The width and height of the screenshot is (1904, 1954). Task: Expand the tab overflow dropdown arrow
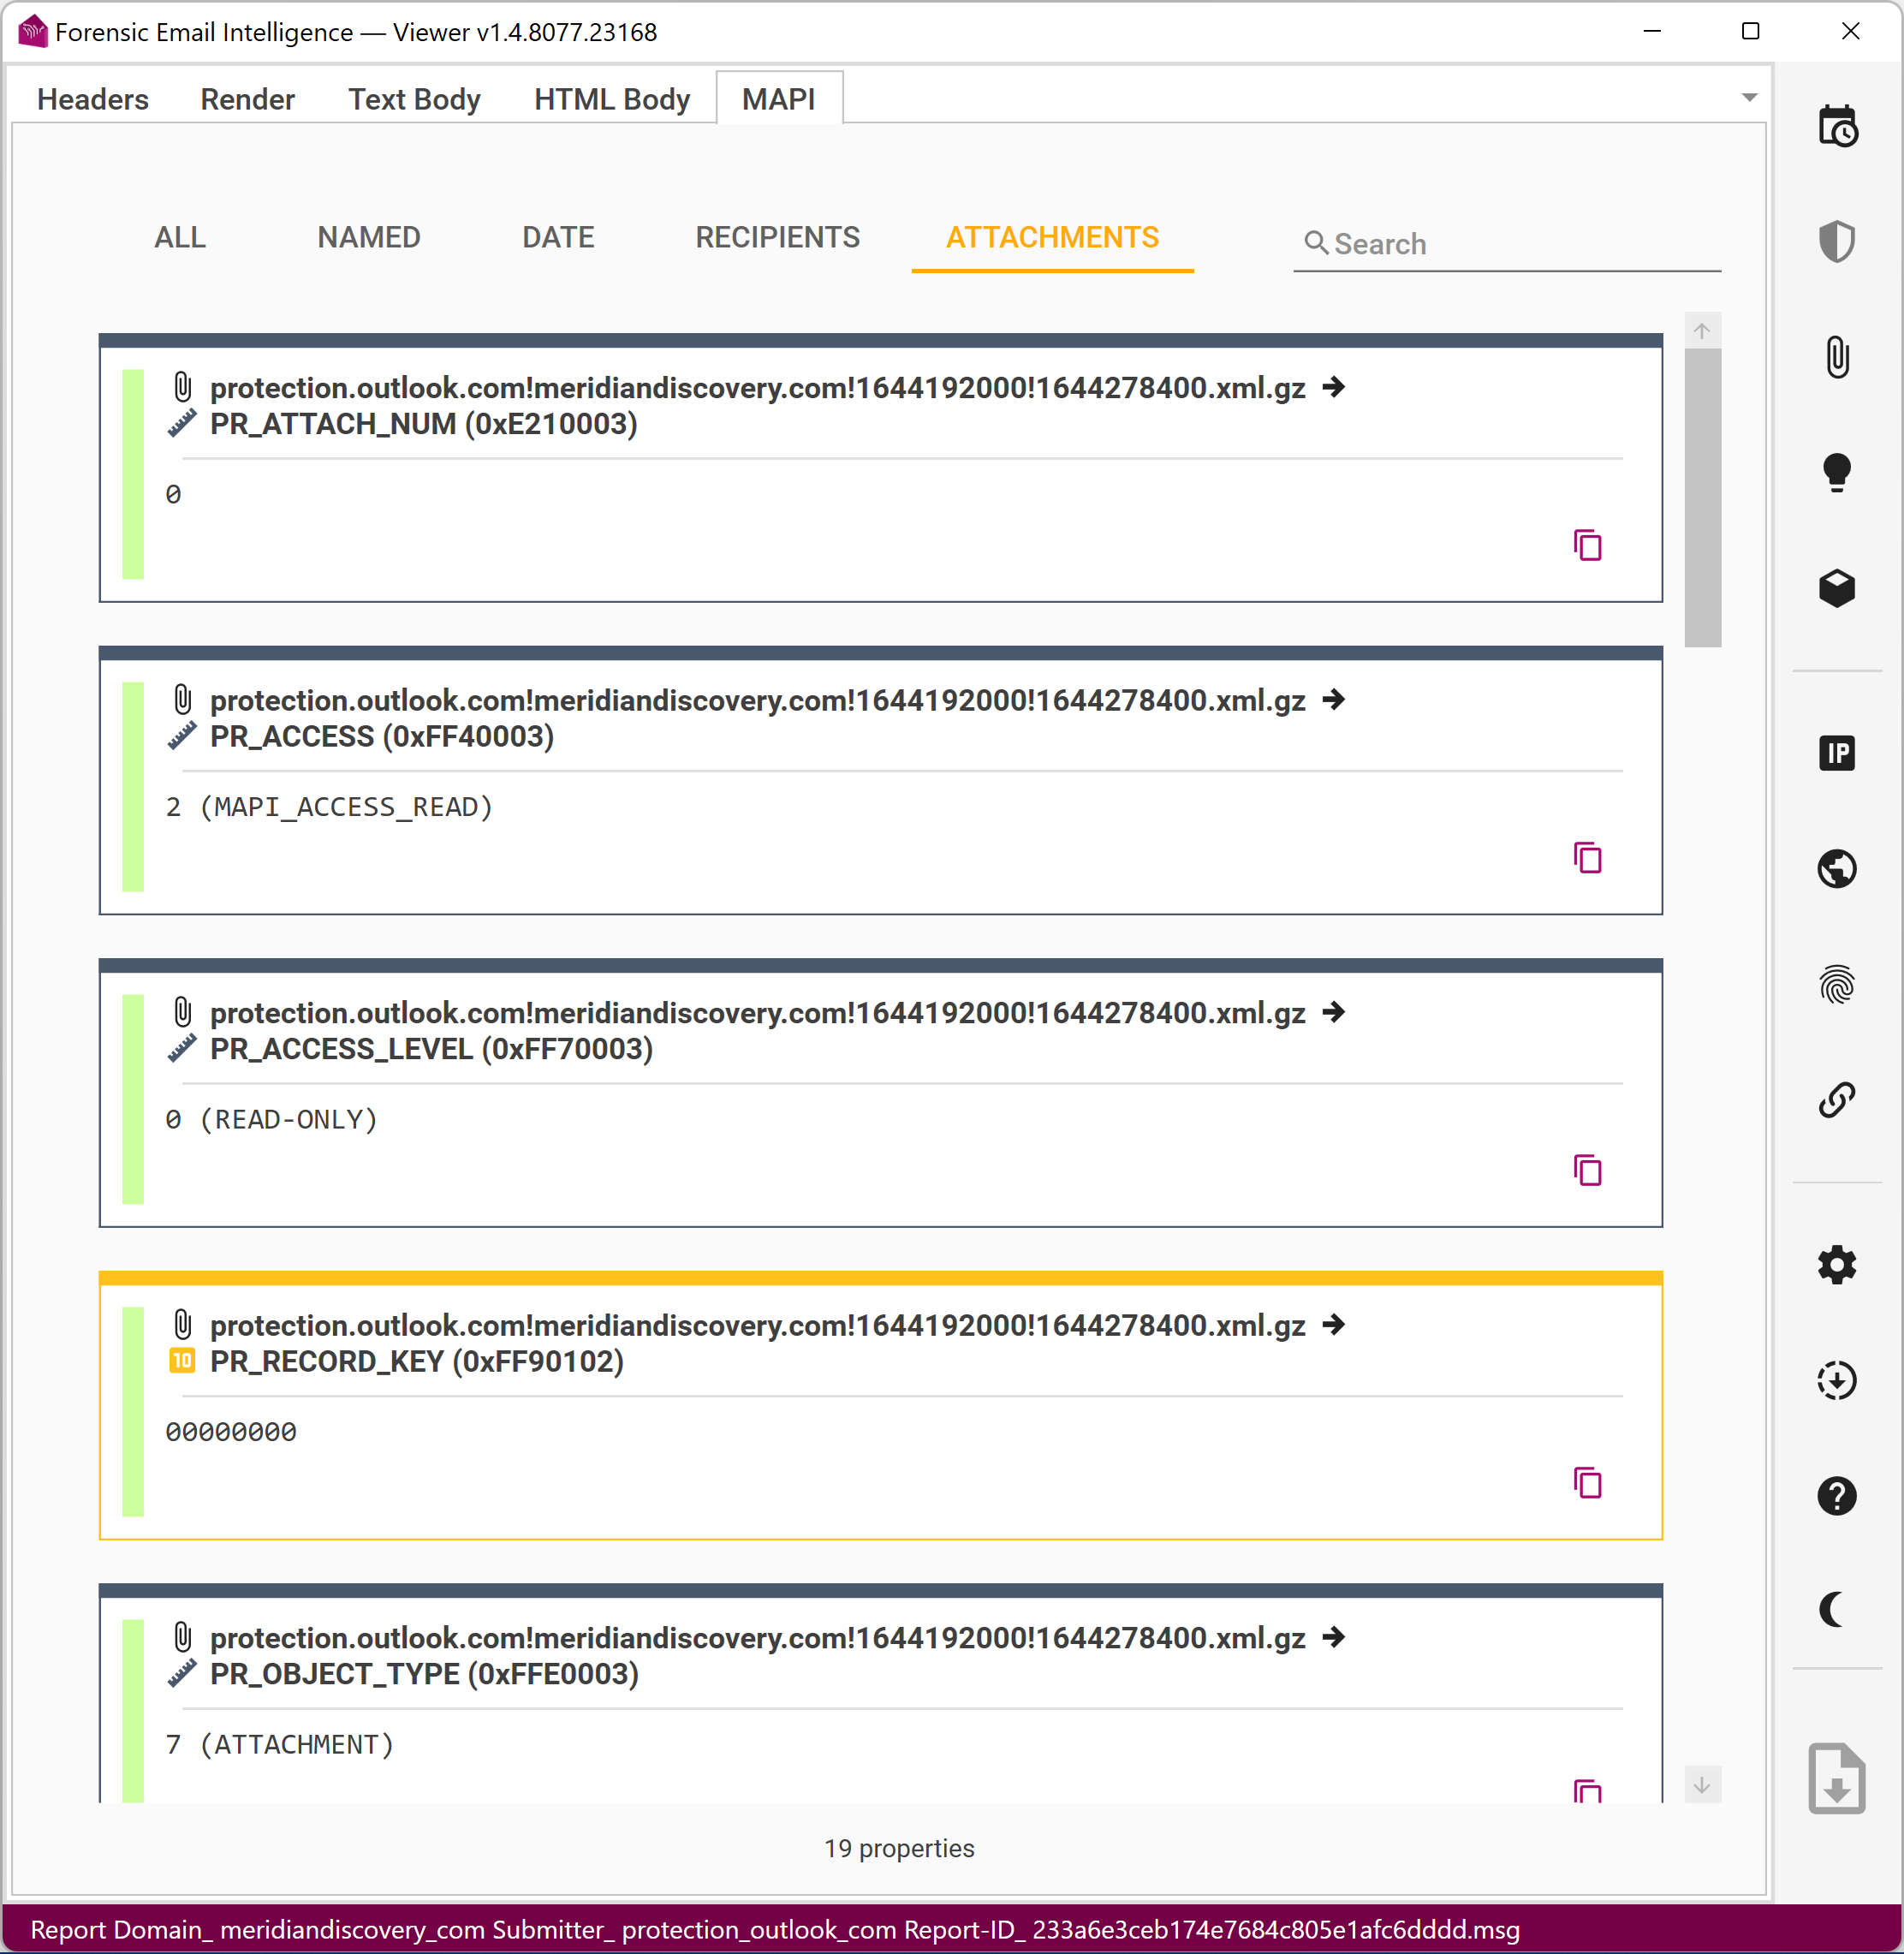[1749, 98]
